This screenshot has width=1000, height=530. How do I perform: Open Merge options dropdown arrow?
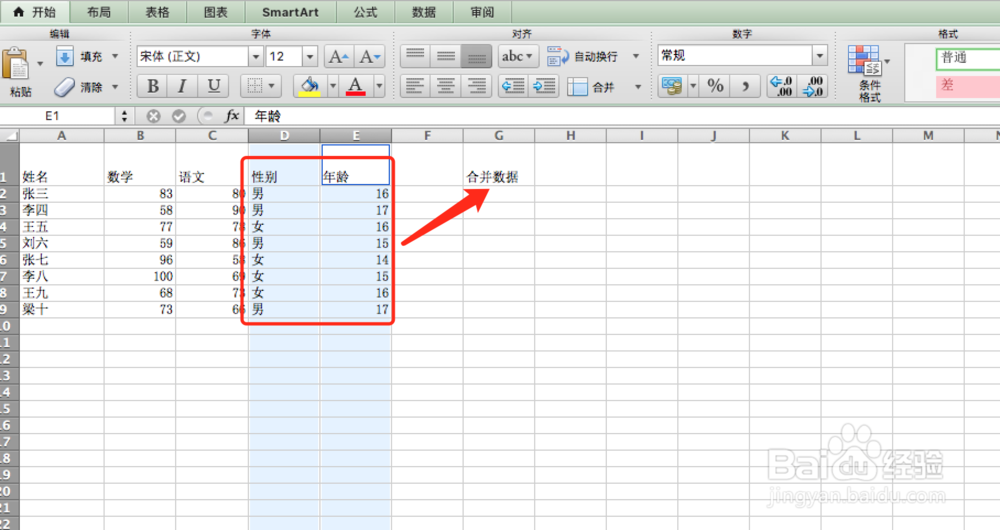(x=637, y=87)
